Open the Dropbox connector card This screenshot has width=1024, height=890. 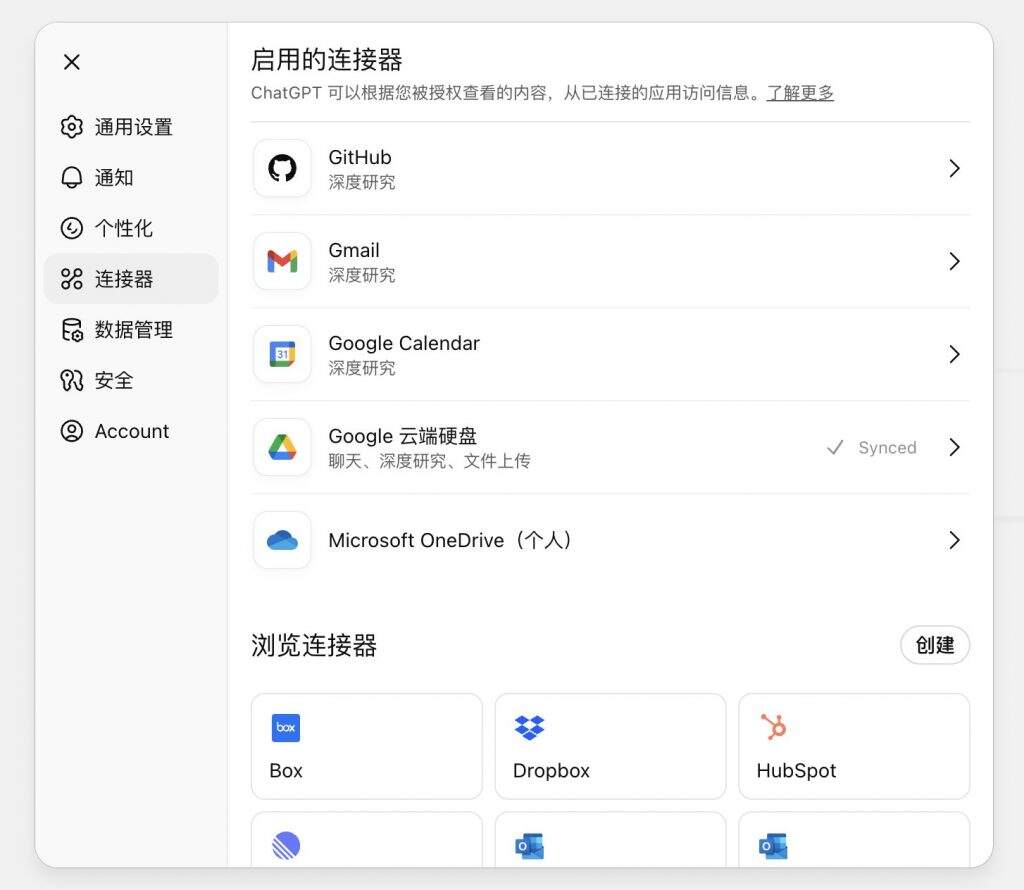pos(610,746)
